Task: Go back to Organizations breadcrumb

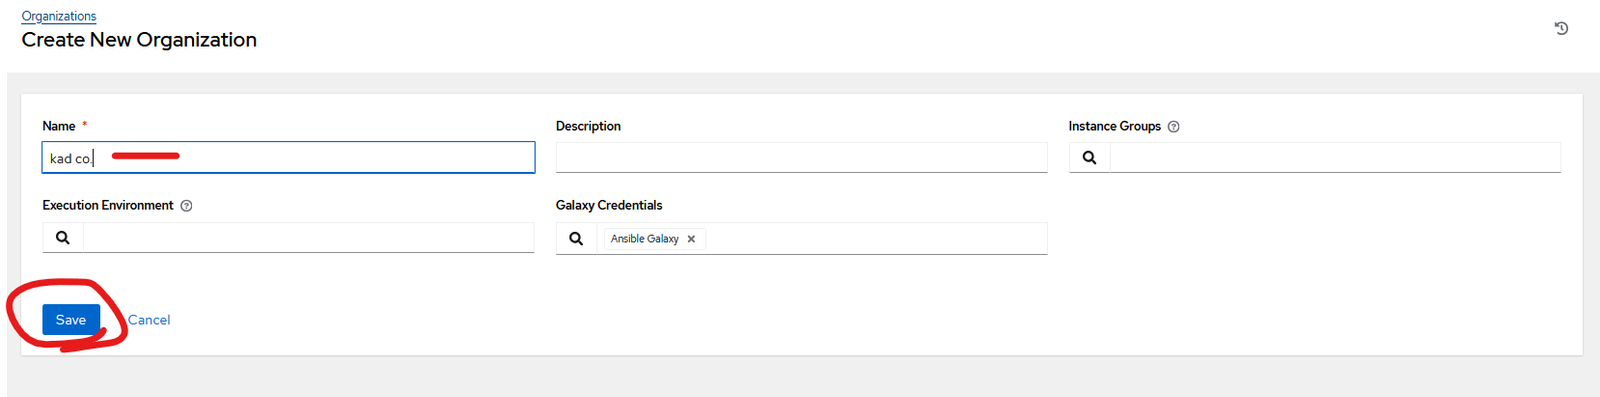Action: (59, 16)
